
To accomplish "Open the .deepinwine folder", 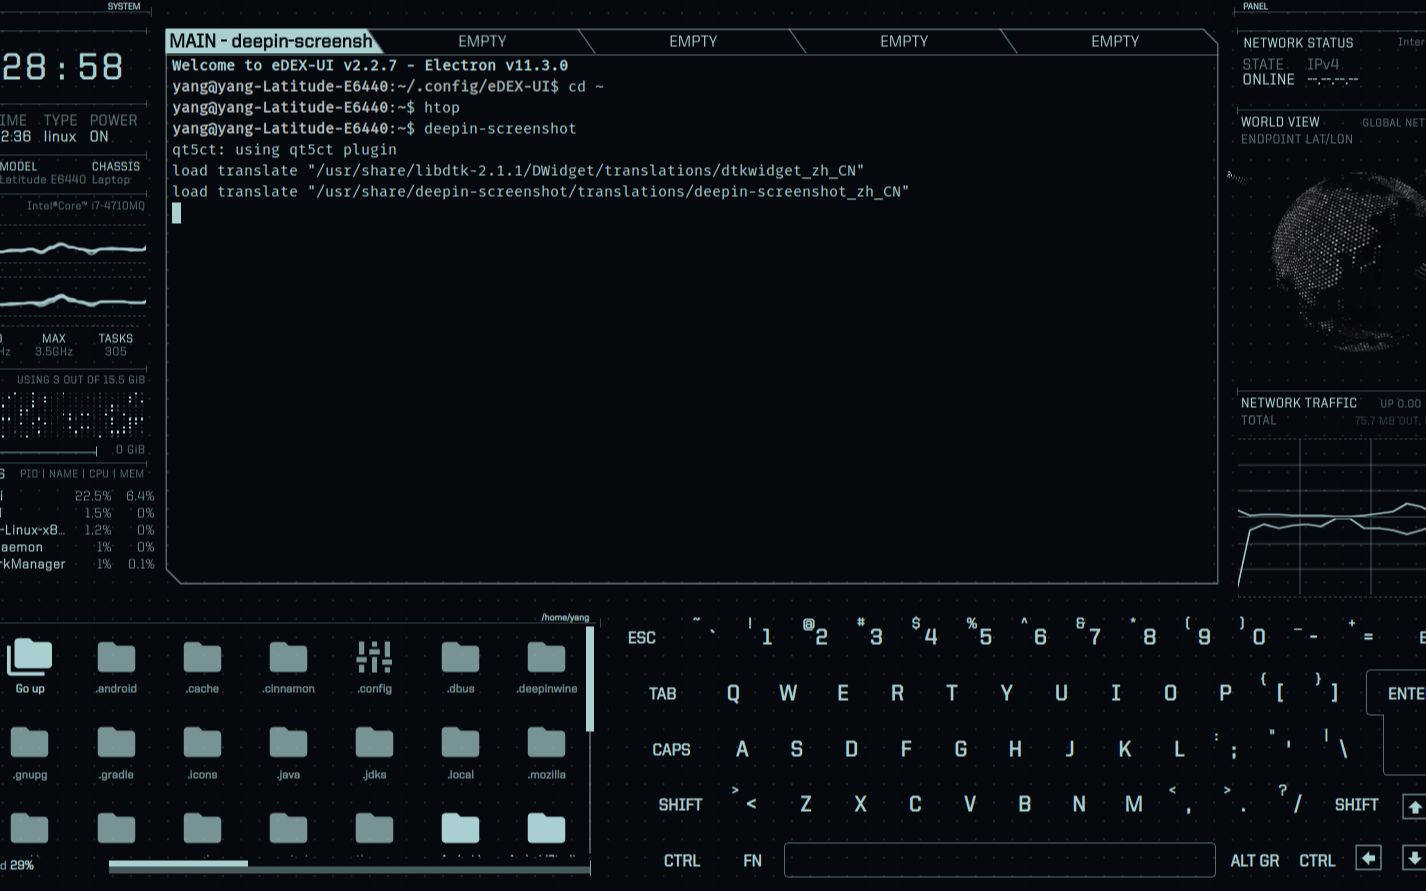I will [546, 666].
